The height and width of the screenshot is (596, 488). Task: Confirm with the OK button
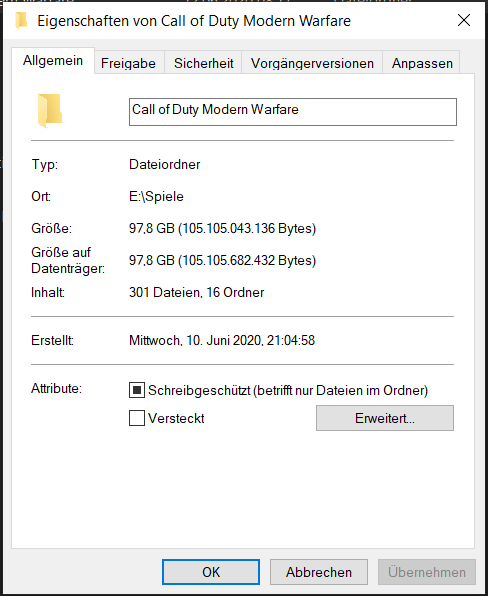coord(211,572)
